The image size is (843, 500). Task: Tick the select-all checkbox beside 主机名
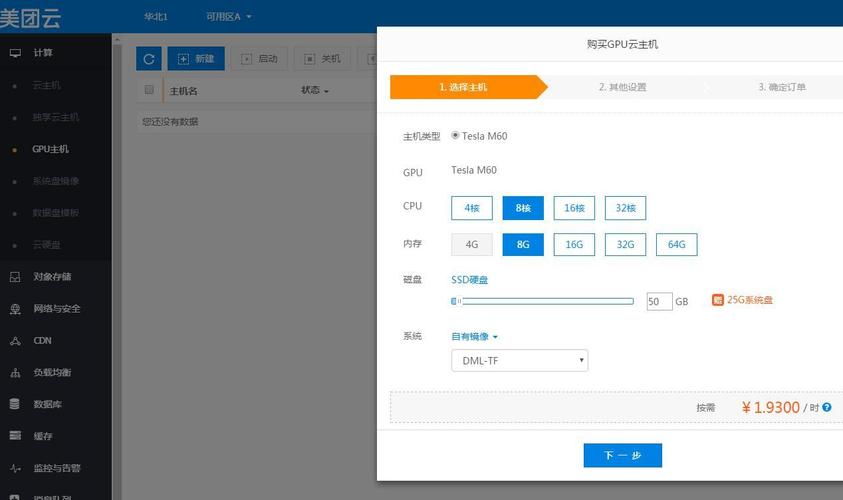(149, 90)
